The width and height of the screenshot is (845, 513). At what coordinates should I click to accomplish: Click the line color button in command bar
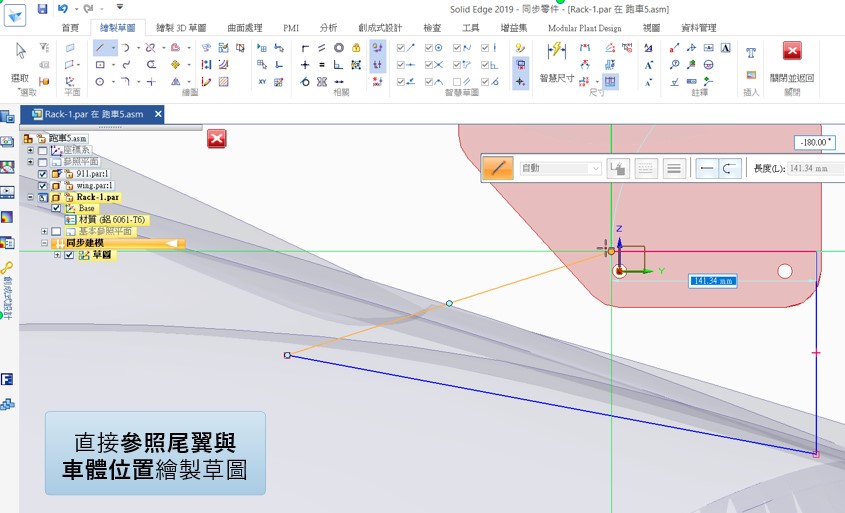click(618, 168)
